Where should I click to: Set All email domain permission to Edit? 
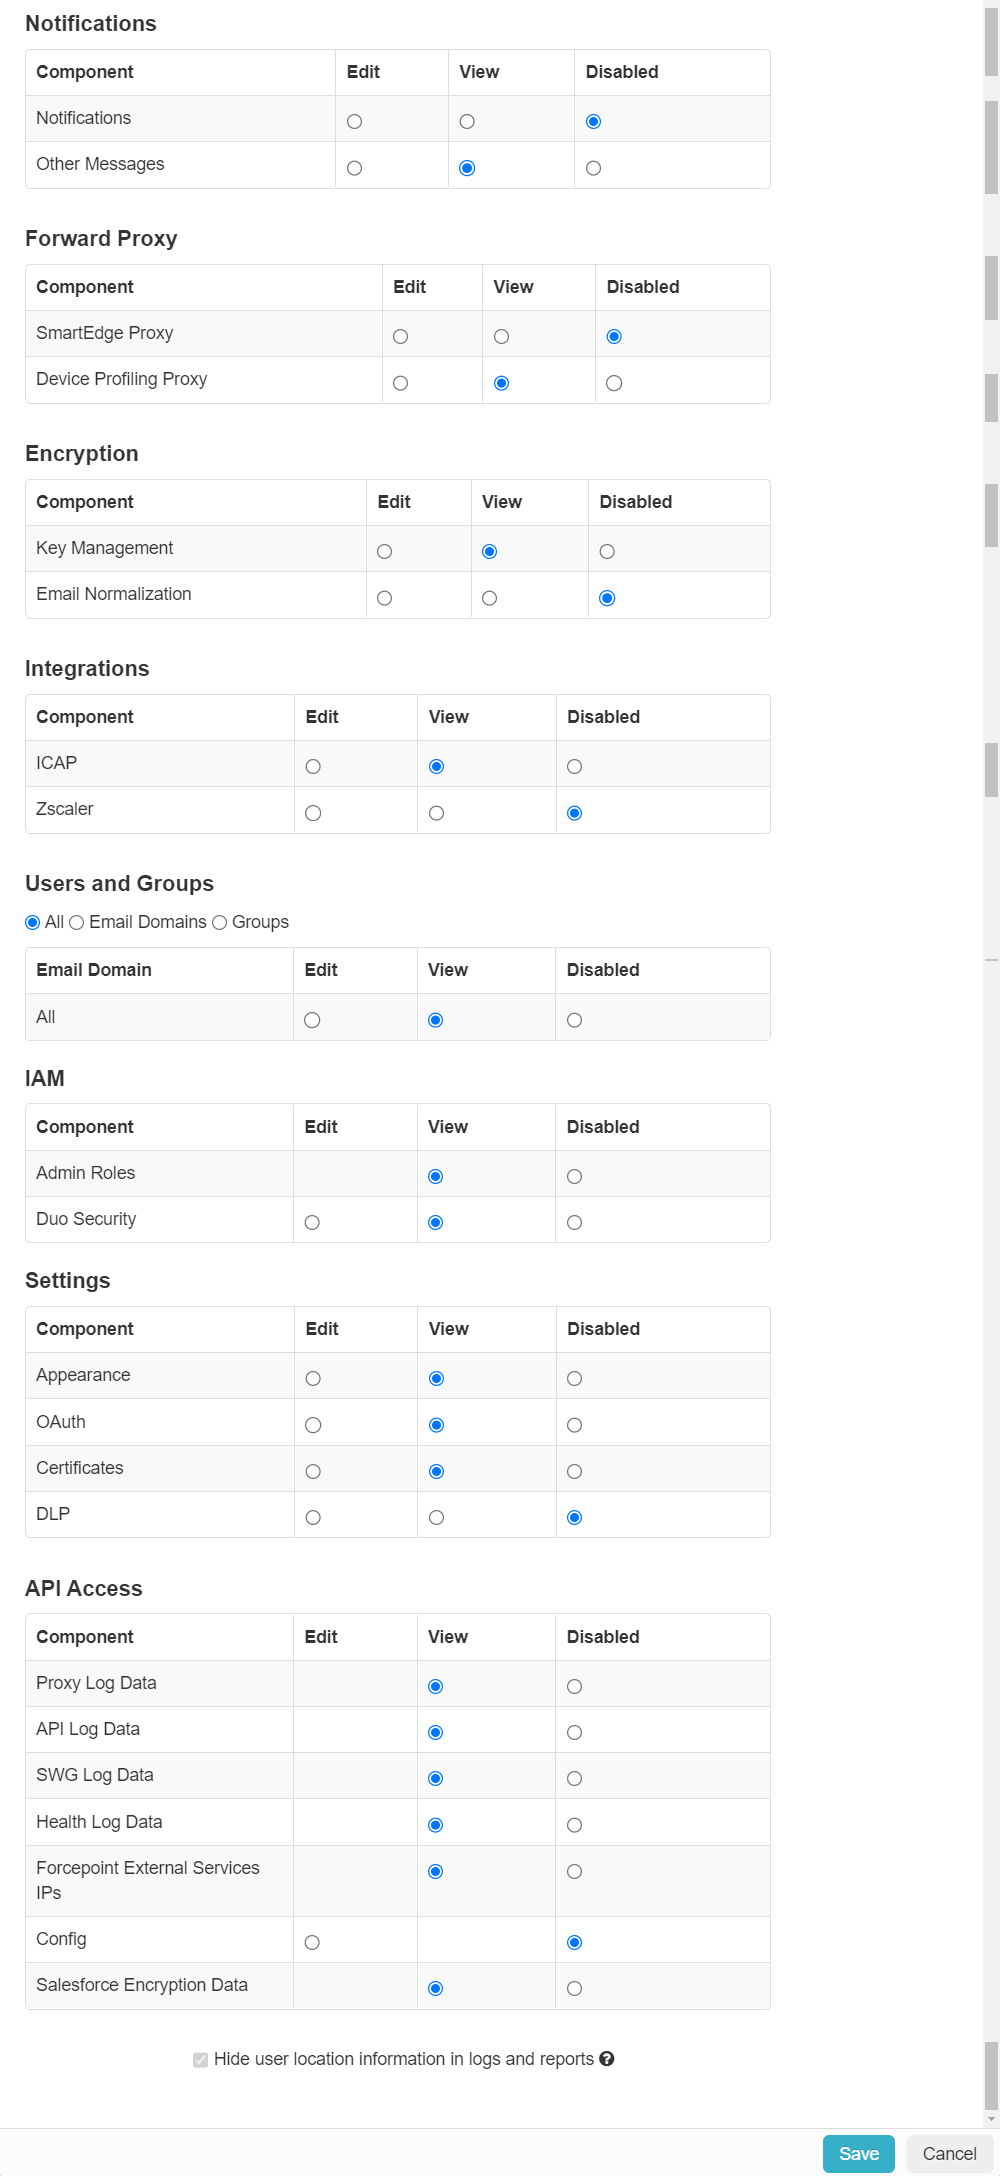(312, 1020)
